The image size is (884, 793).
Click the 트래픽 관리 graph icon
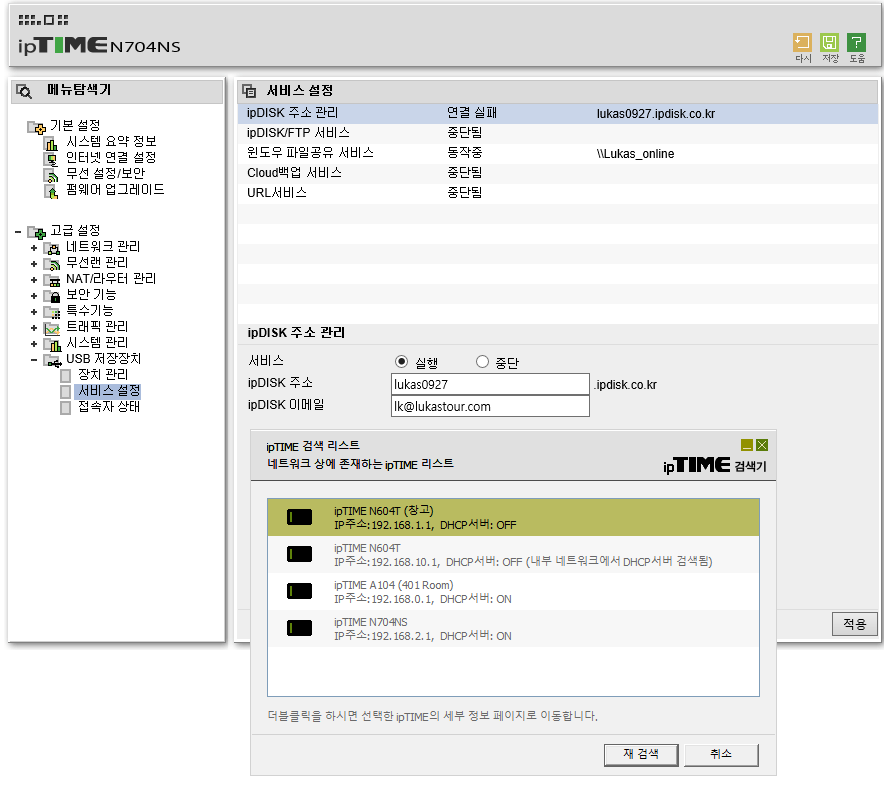pos(52,328)
